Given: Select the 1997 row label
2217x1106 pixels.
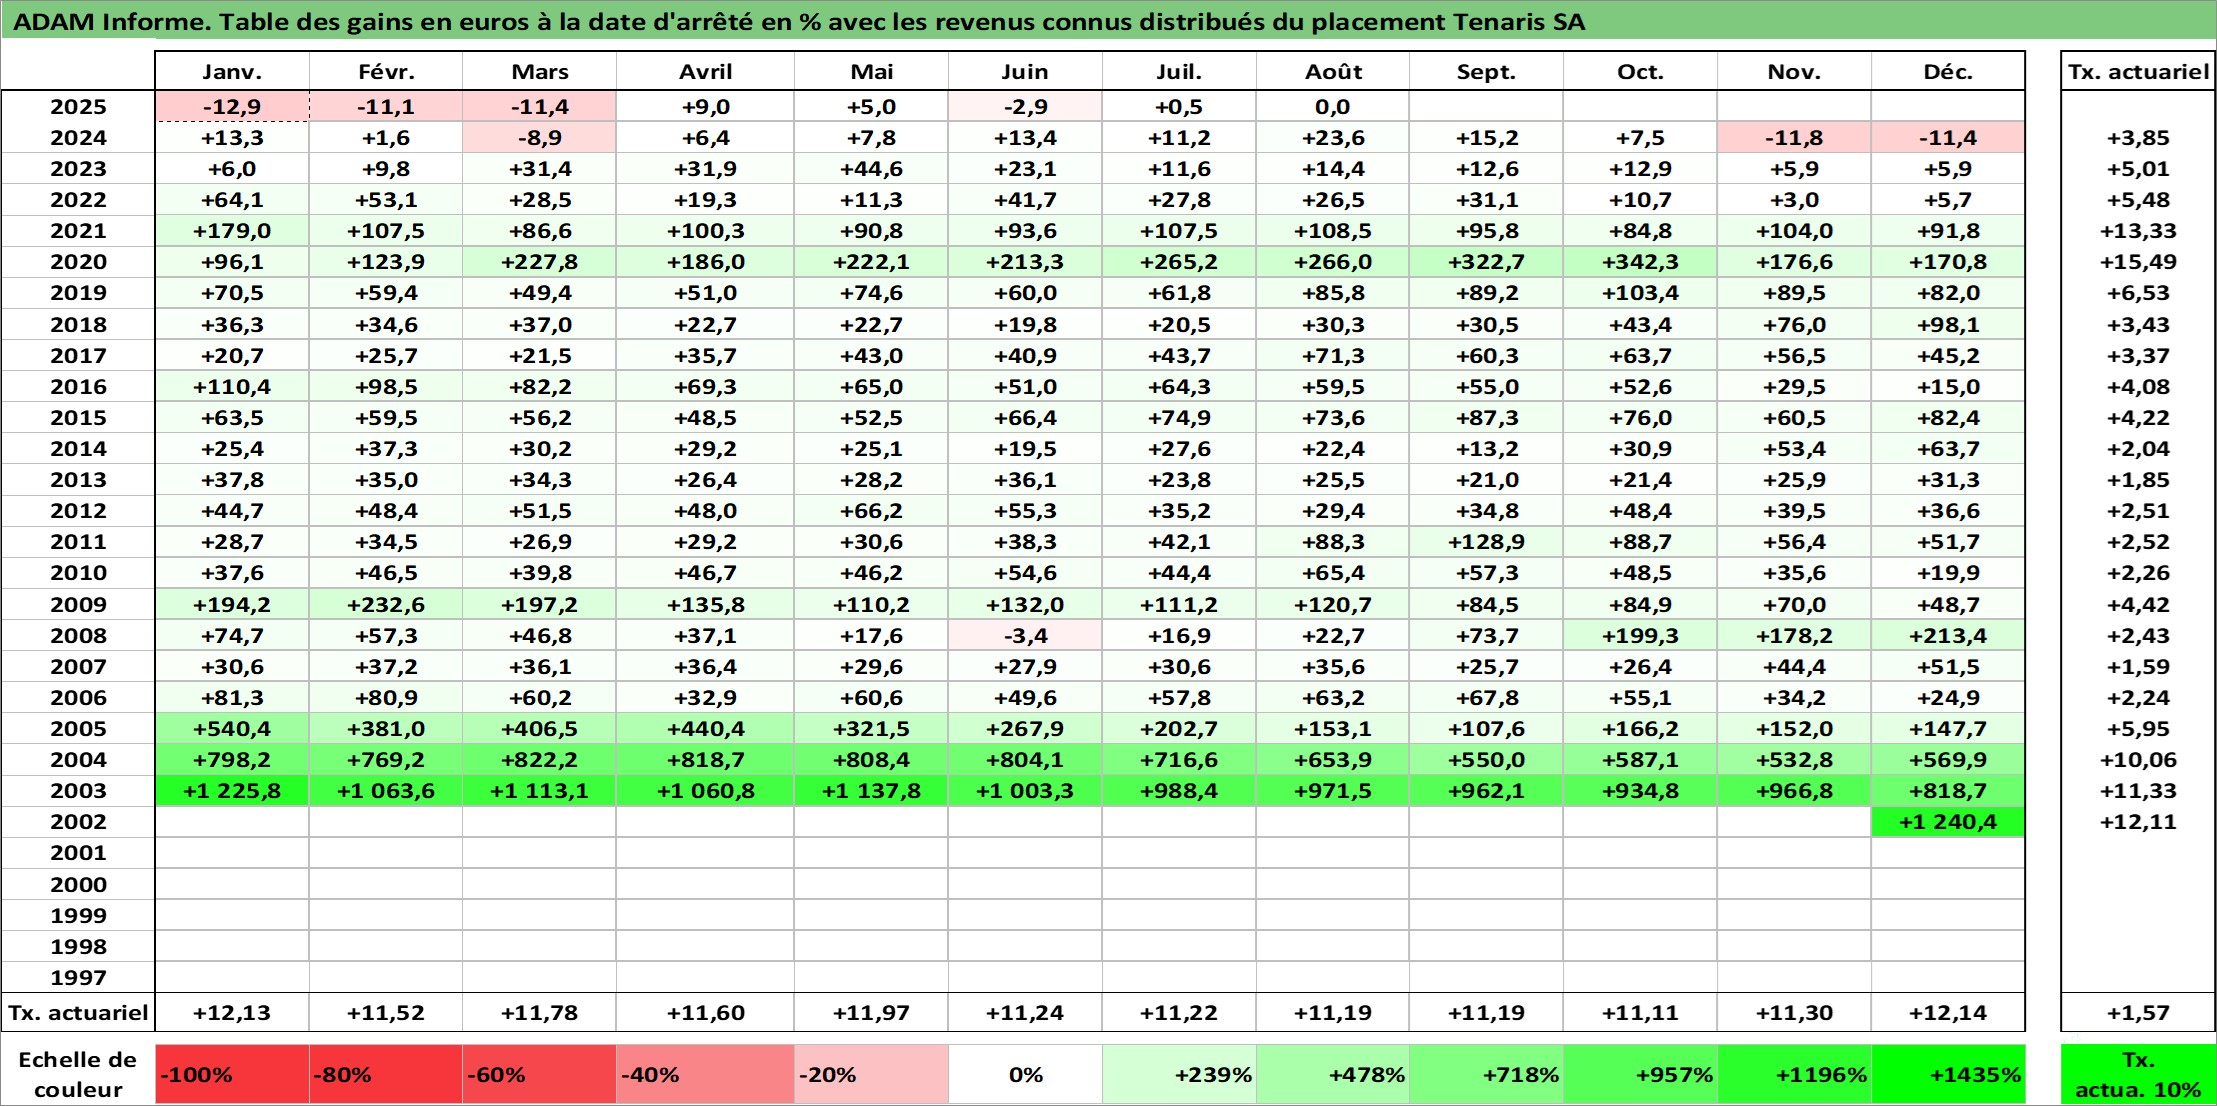Looking at the screenshot, I should (x=78, y=977).
